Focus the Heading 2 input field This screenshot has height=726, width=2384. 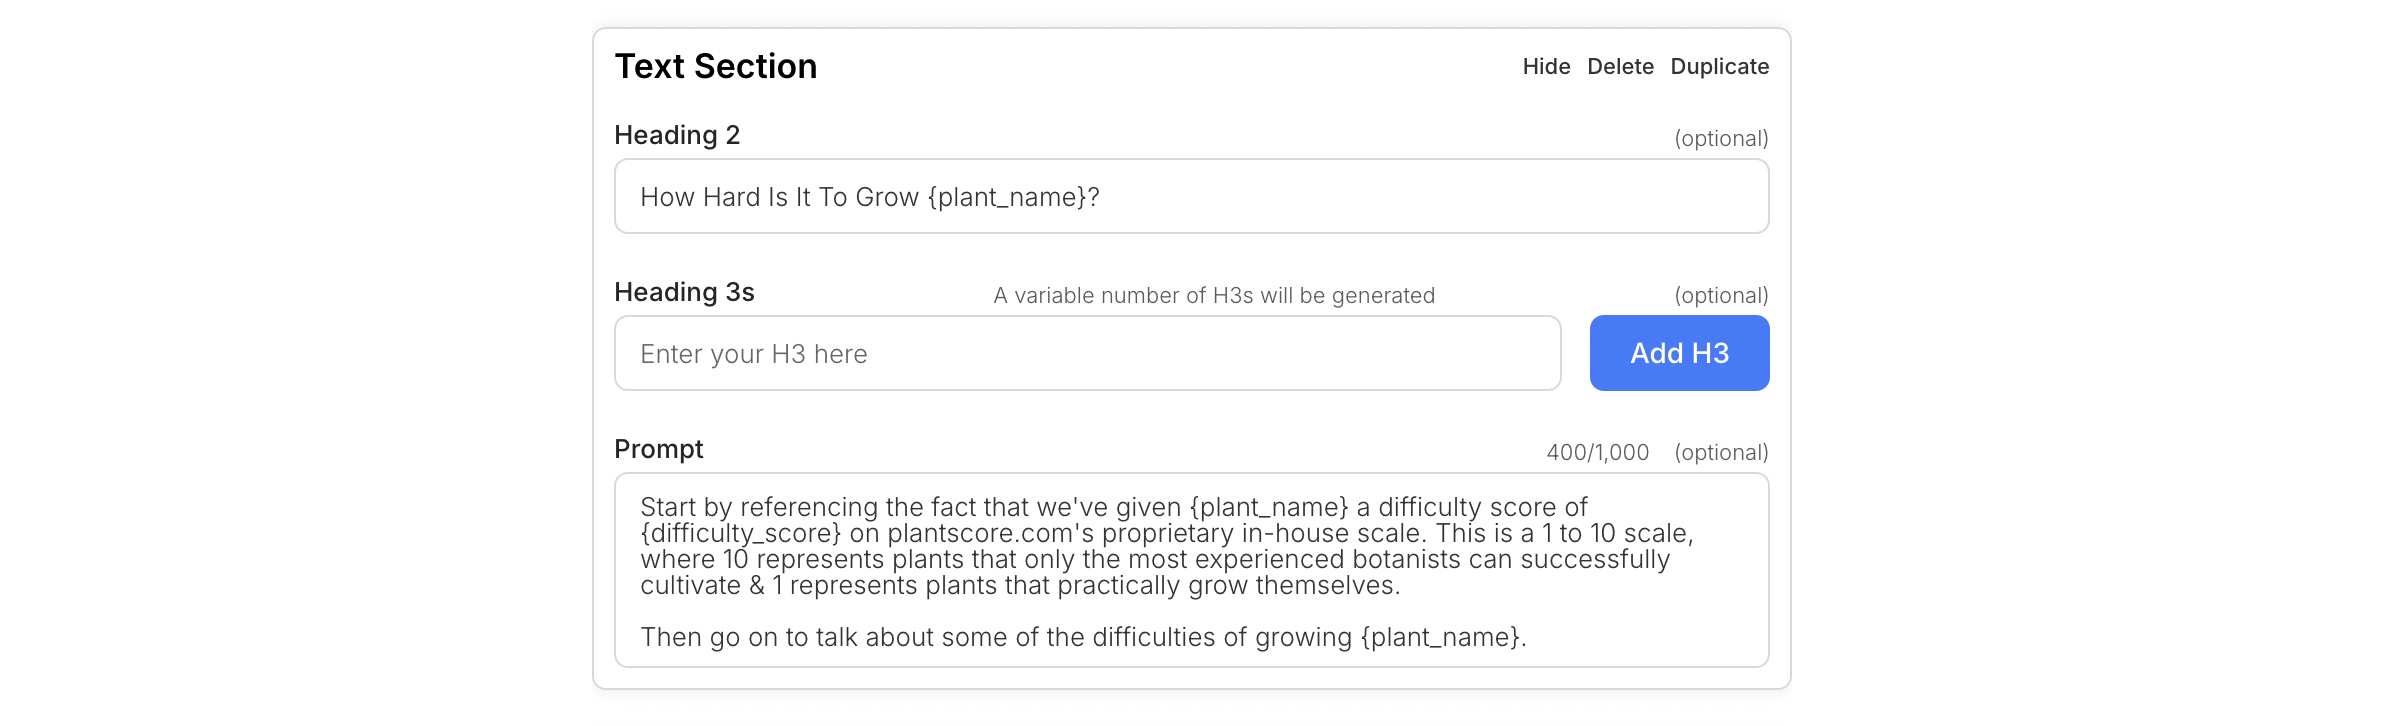coord(1191,196)
